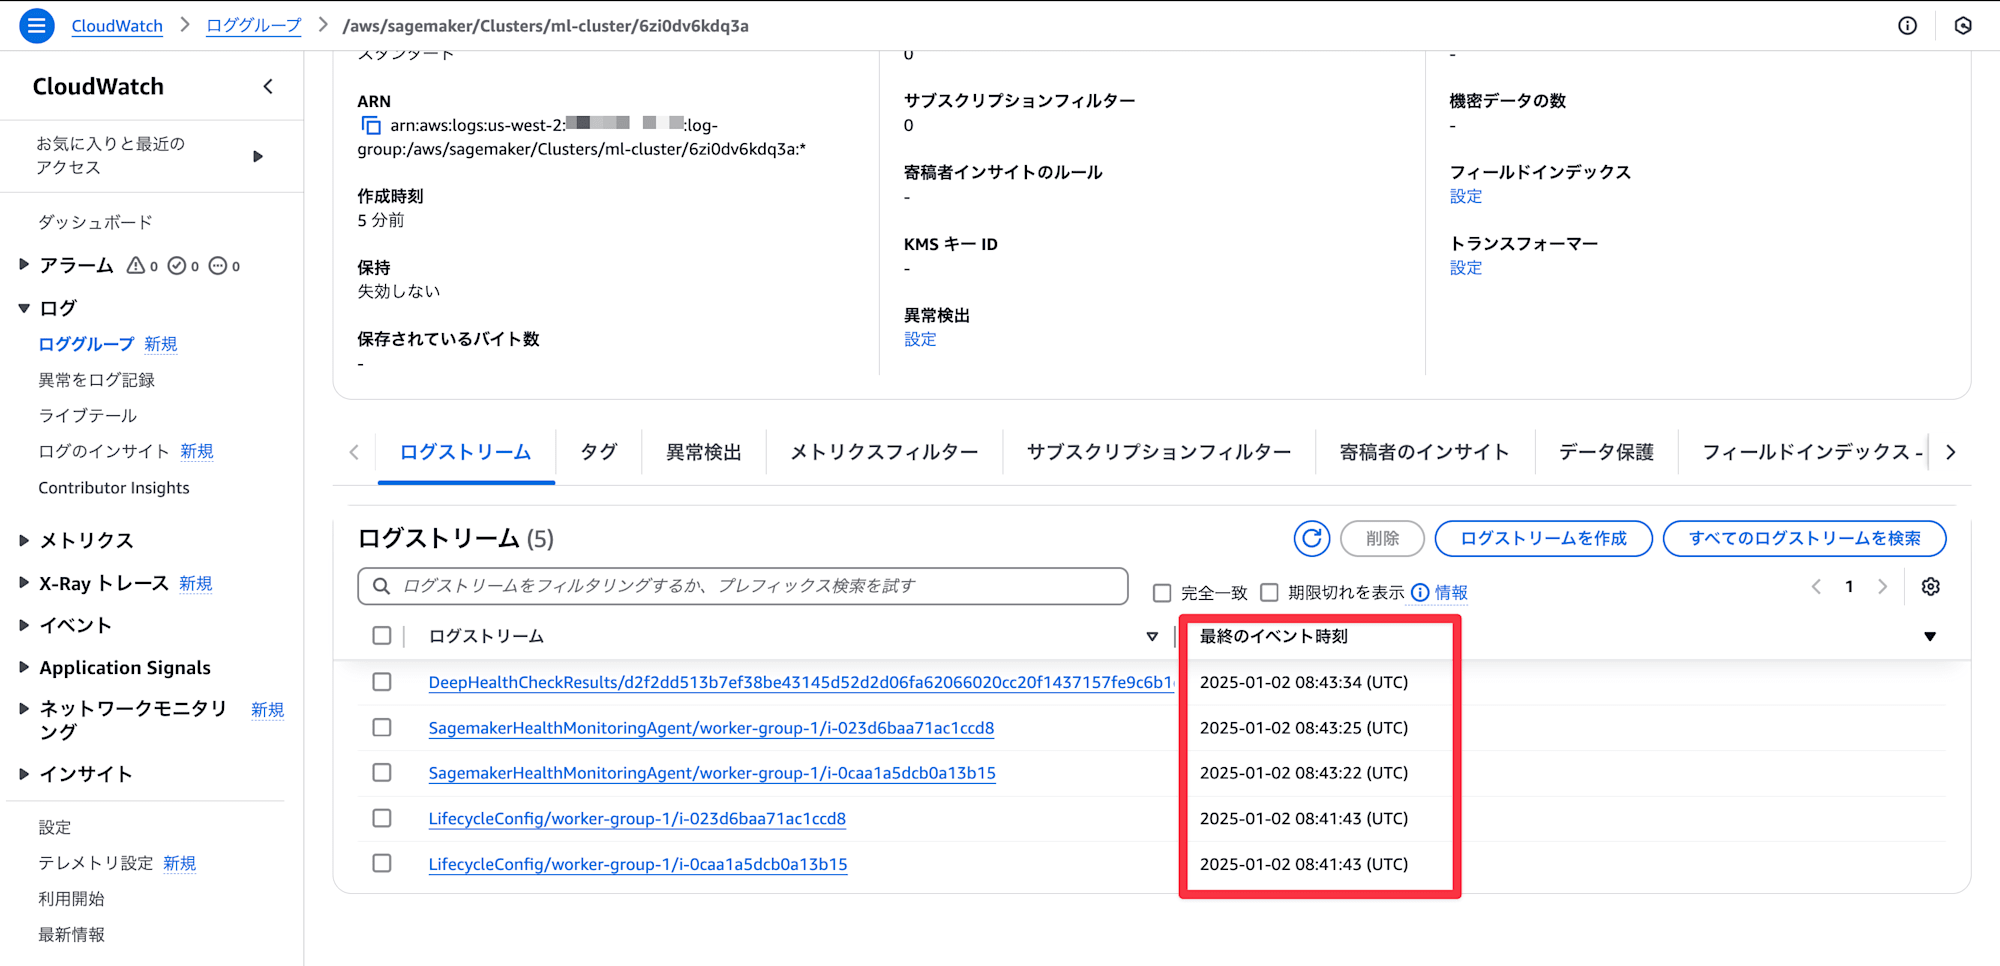2000x966 pixels.
Task: Click the info circle icon in top bar
Action: 1907,26
